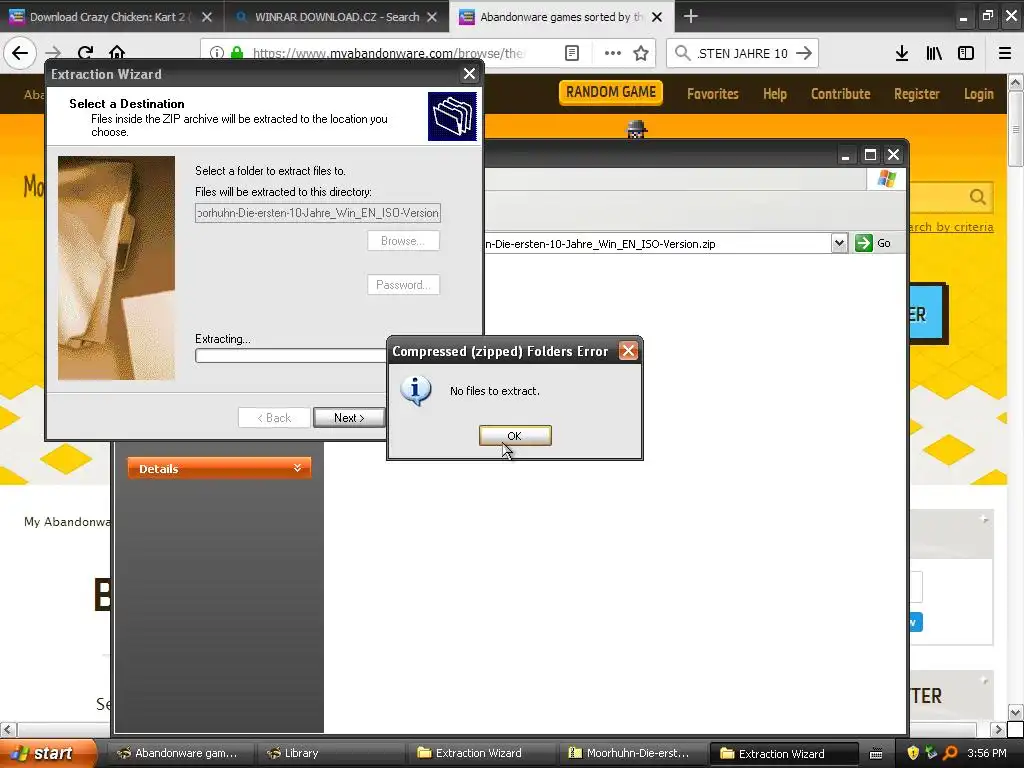Image resolution: width=1024 pixels, height=768 pixels.
Task: Open page actions three-dot menu
Action: 613,53
